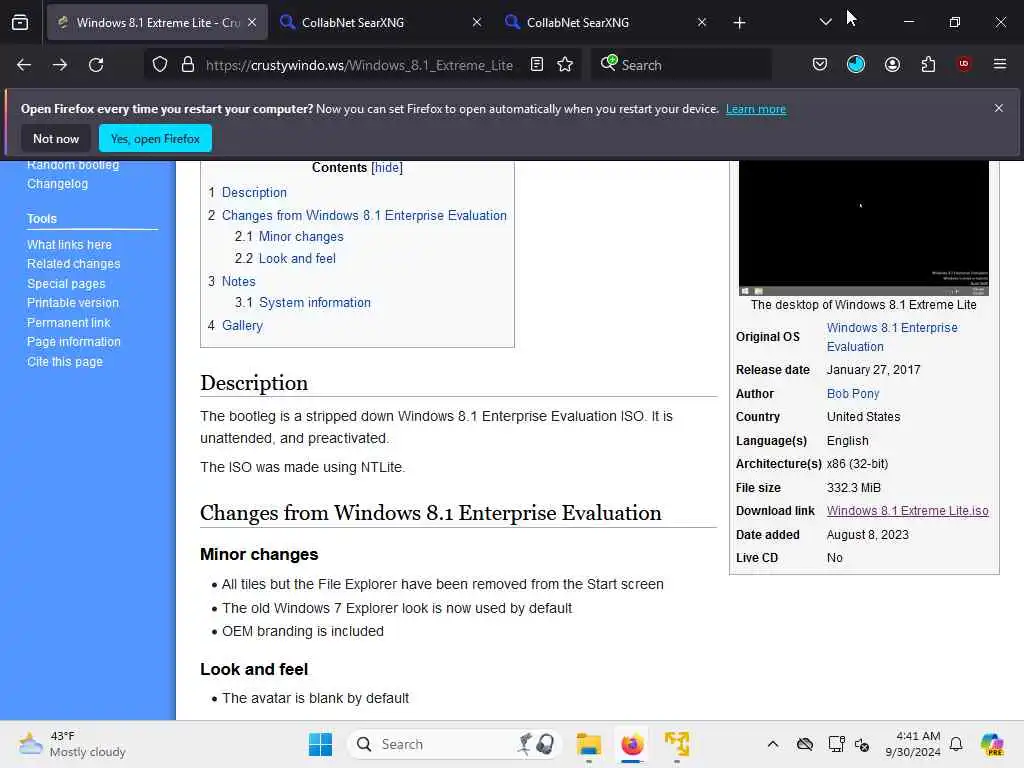1024x768 pixels.
Task: Switch to first CollabNet SearXNG tab
Action: (x=381, y=23)
